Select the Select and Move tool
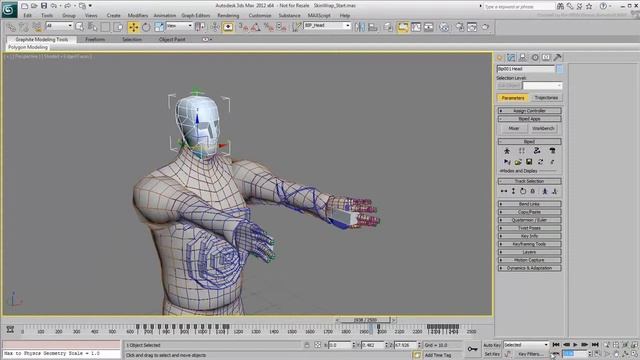The image size is (640, 360). (133, 27)
